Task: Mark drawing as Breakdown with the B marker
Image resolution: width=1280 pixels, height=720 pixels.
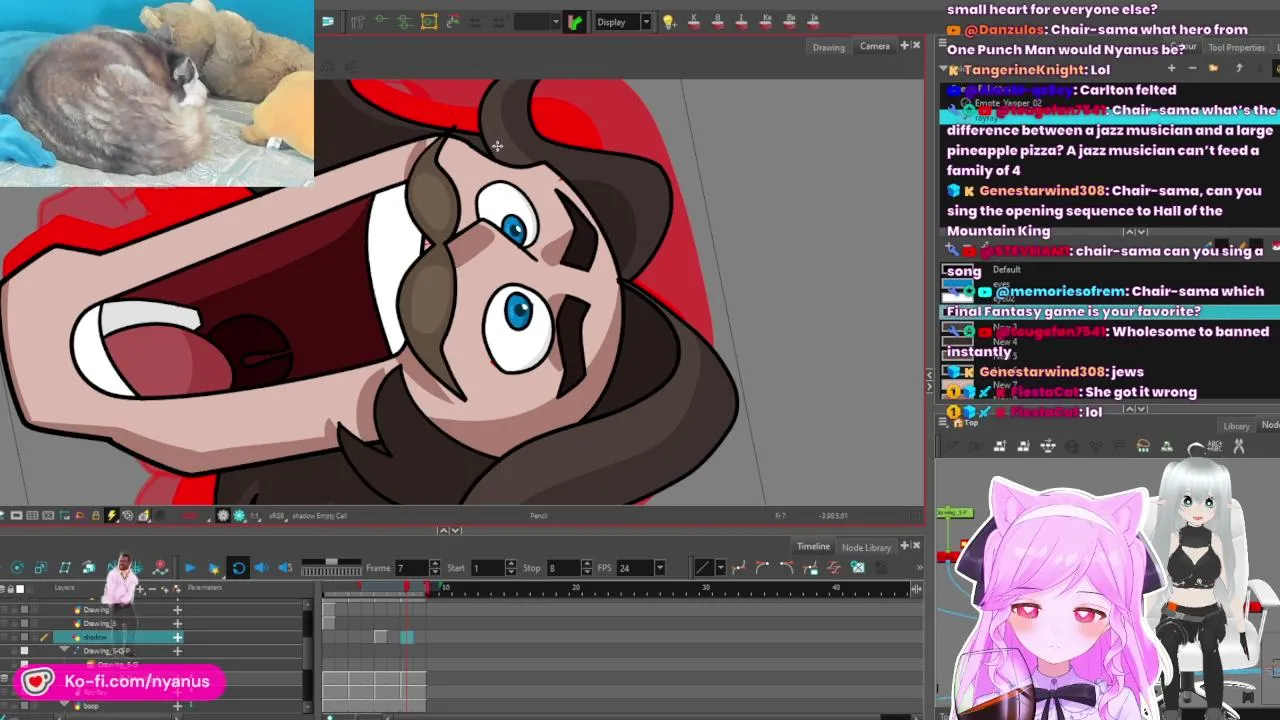Action: point(718,21)
